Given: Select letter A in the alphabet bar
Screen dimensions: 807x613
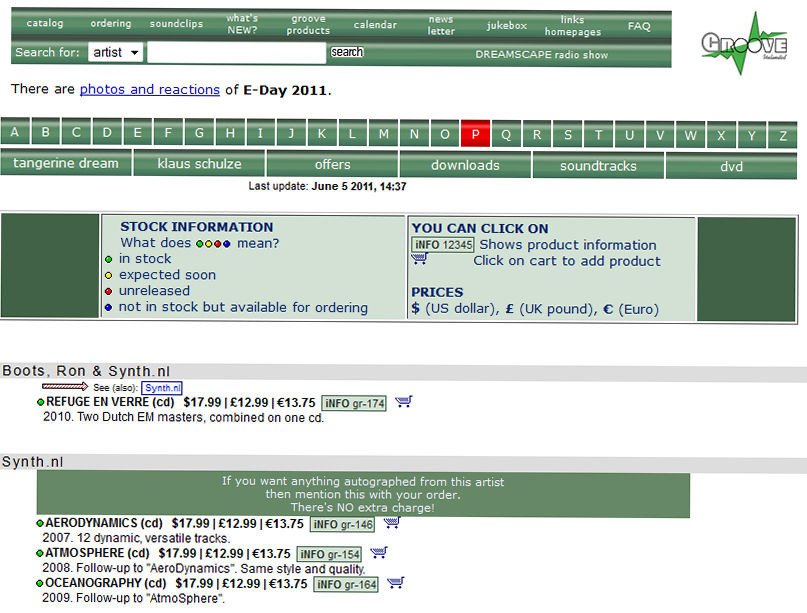Looking at the screenshot, I should 15,132.
